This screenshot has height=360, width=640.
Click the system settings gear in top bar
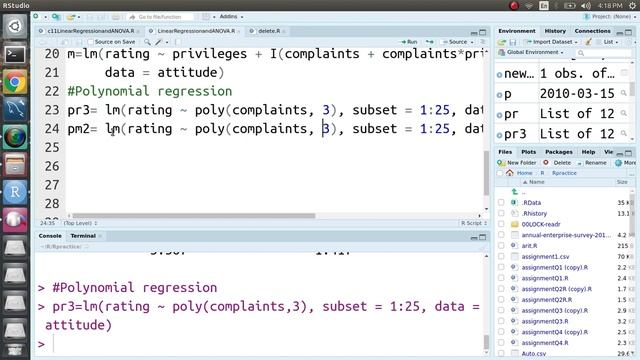click(632, 5)
